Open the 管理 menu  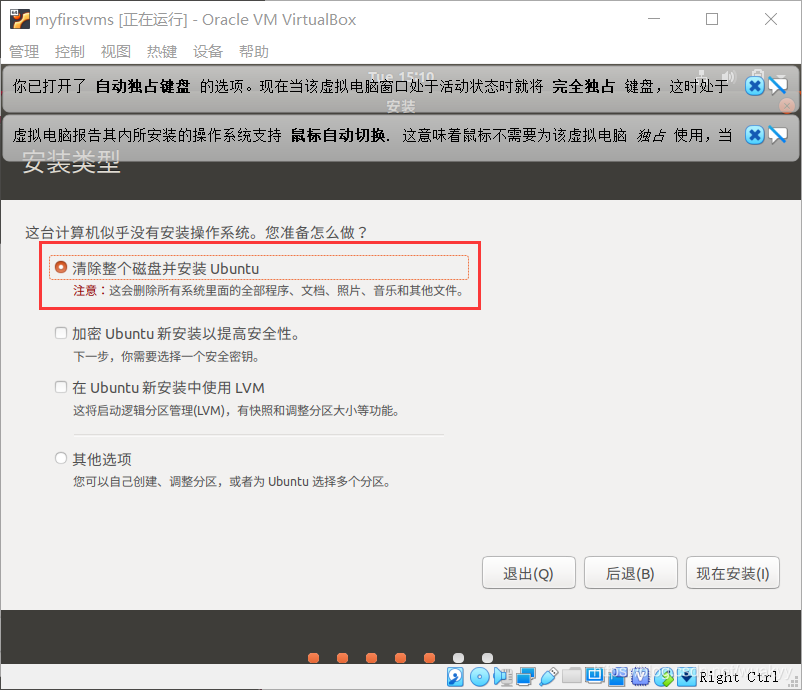click(24, 52)
